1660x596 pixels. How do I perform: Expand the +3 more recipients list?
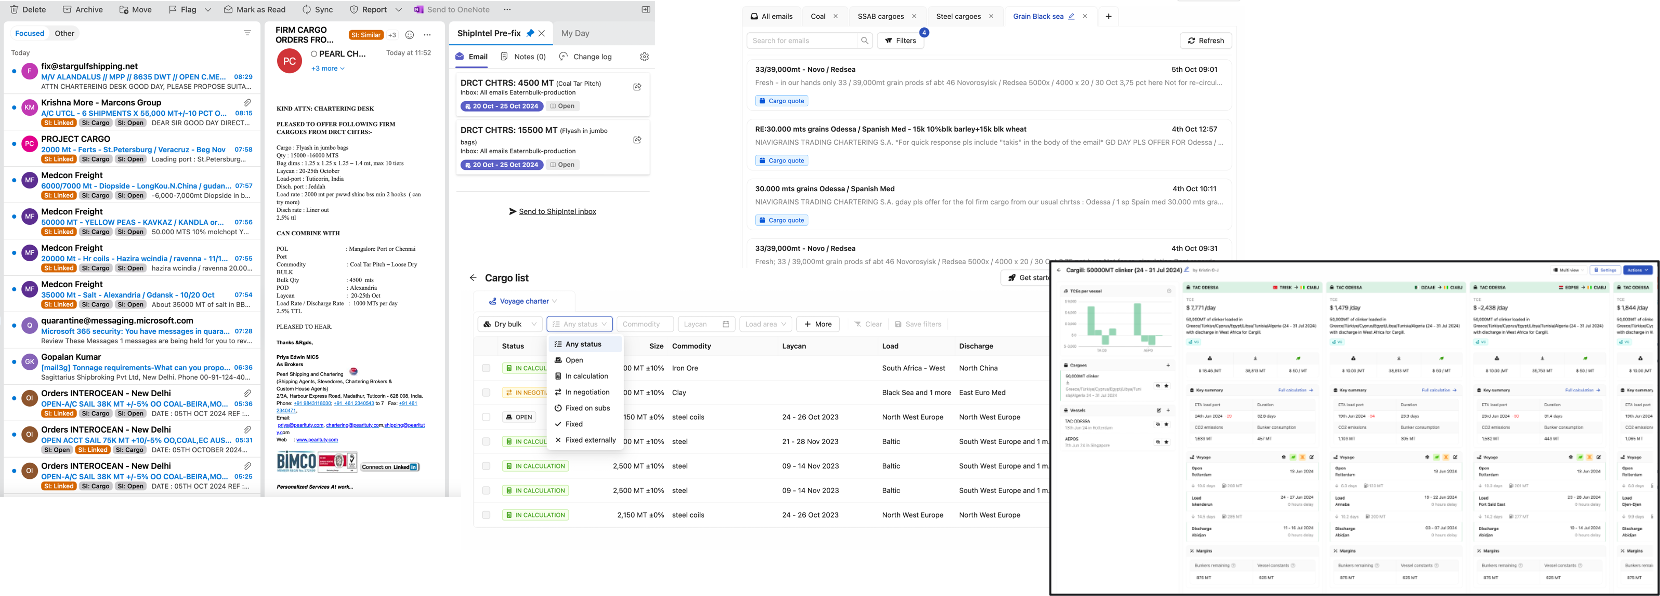[327, 69]
